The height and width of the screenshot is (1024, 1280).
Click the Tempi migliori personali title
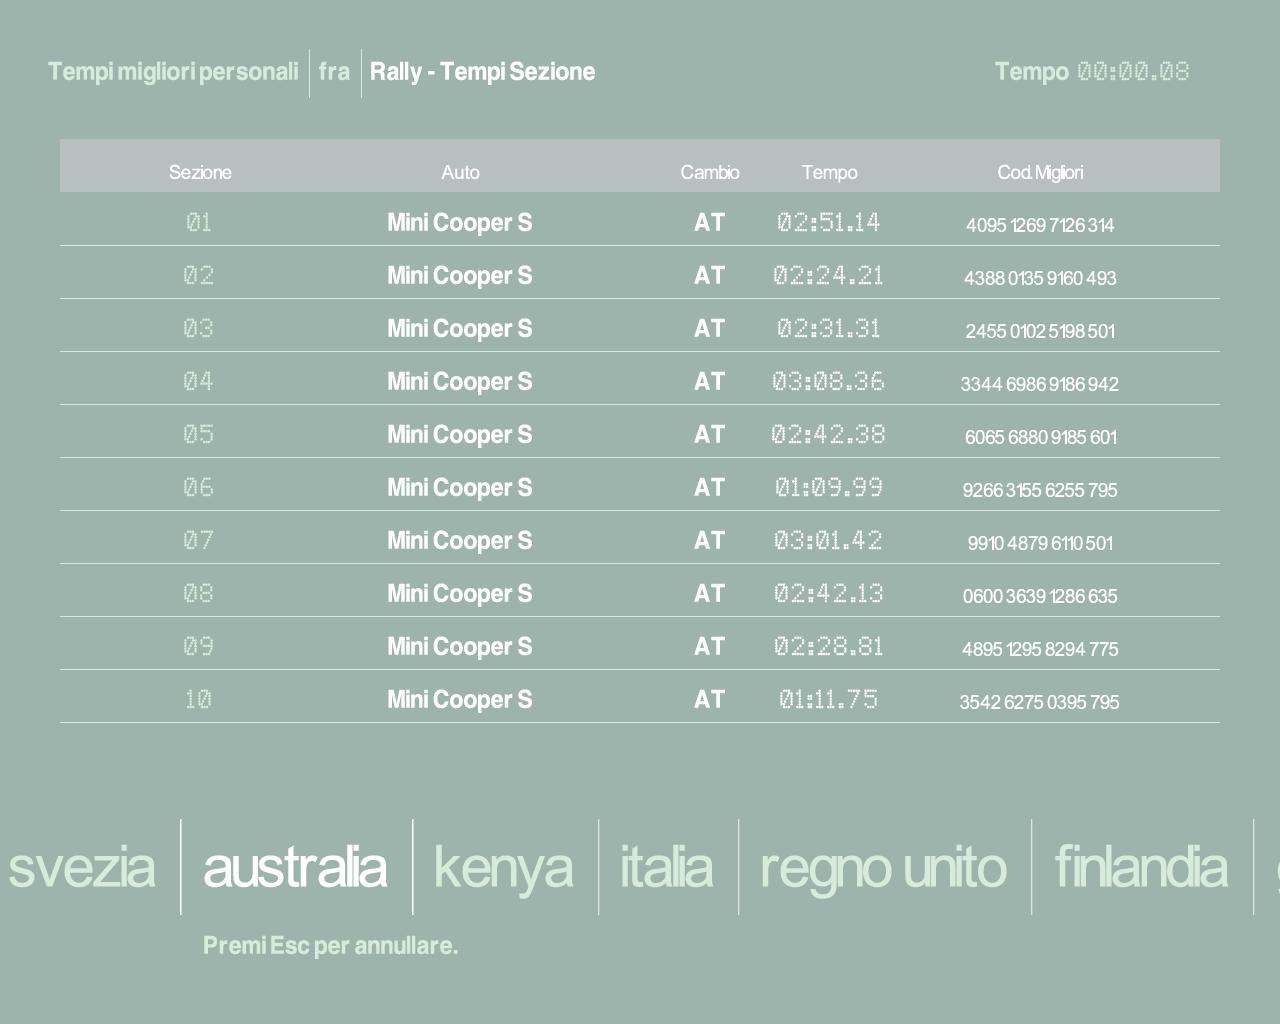(x=173, y=72)
